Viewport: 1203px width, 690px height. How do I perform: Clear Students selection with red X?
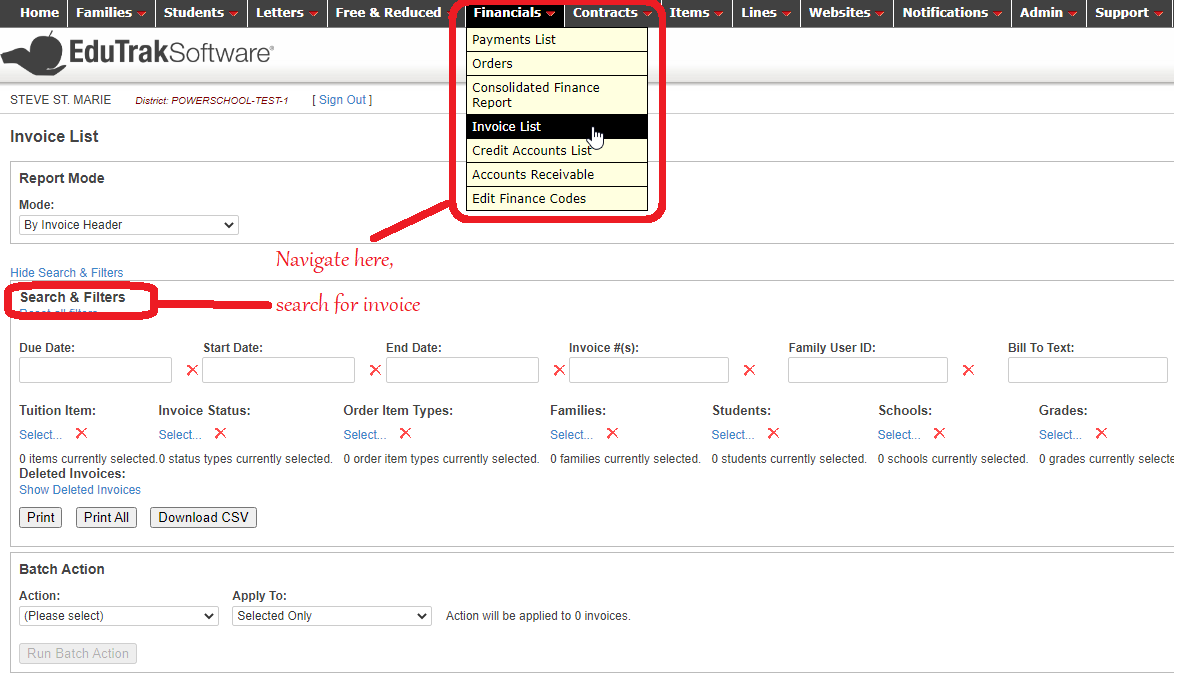(773, 433)
